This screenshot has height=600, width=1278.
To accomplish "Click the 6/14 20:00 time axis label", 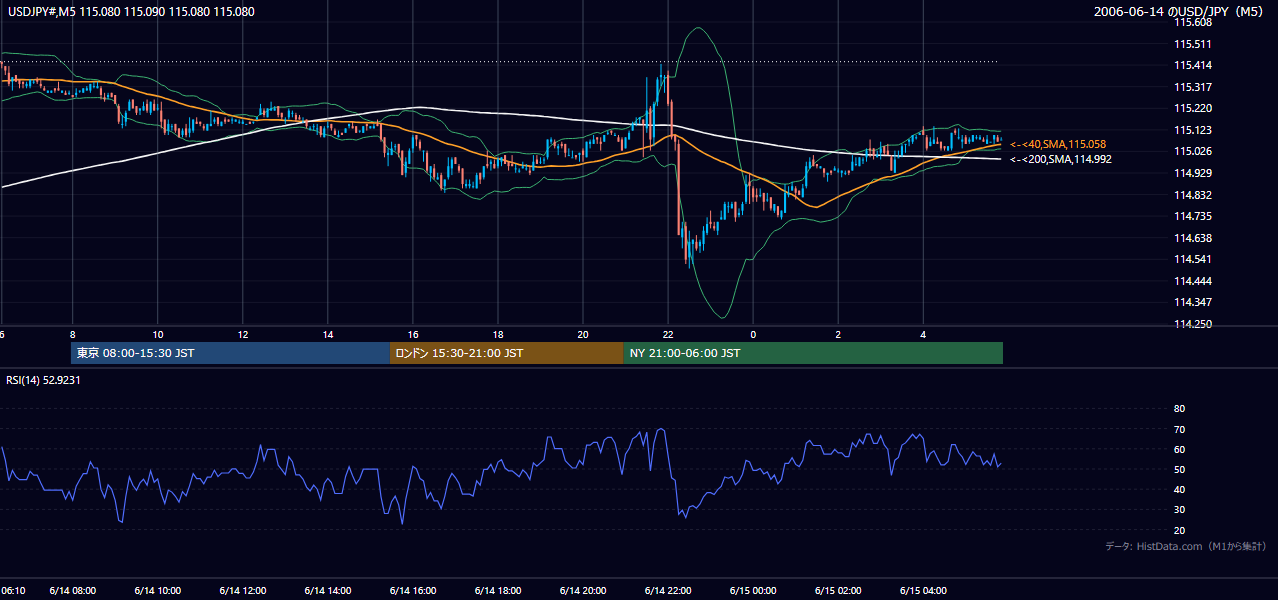I will [x=583, y=591].
